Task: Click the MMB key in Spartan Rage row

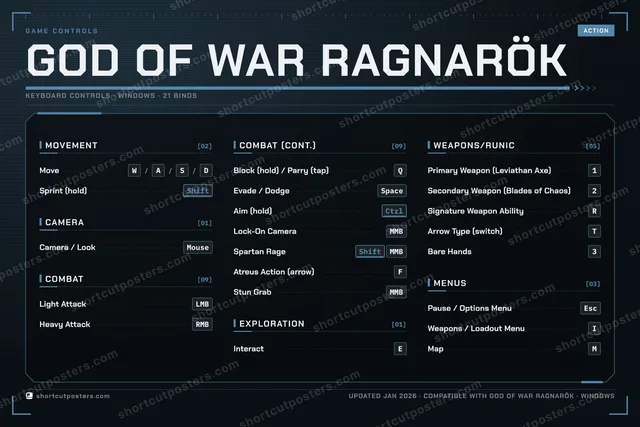Action: pyautogui.click(x=396, y=251)
